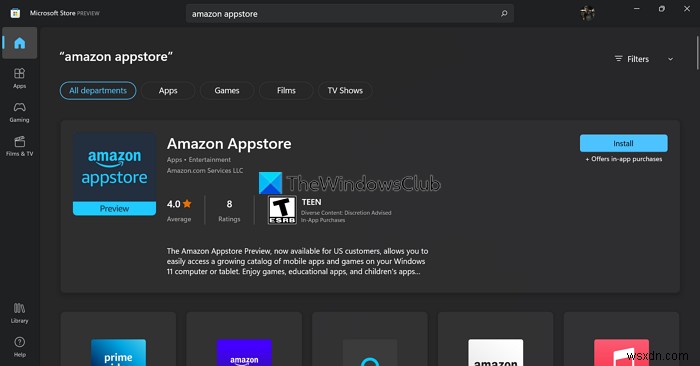Open the white Amazon app card
The width and height of the screenshot is (700, 366).
click(x=496, y=339)
